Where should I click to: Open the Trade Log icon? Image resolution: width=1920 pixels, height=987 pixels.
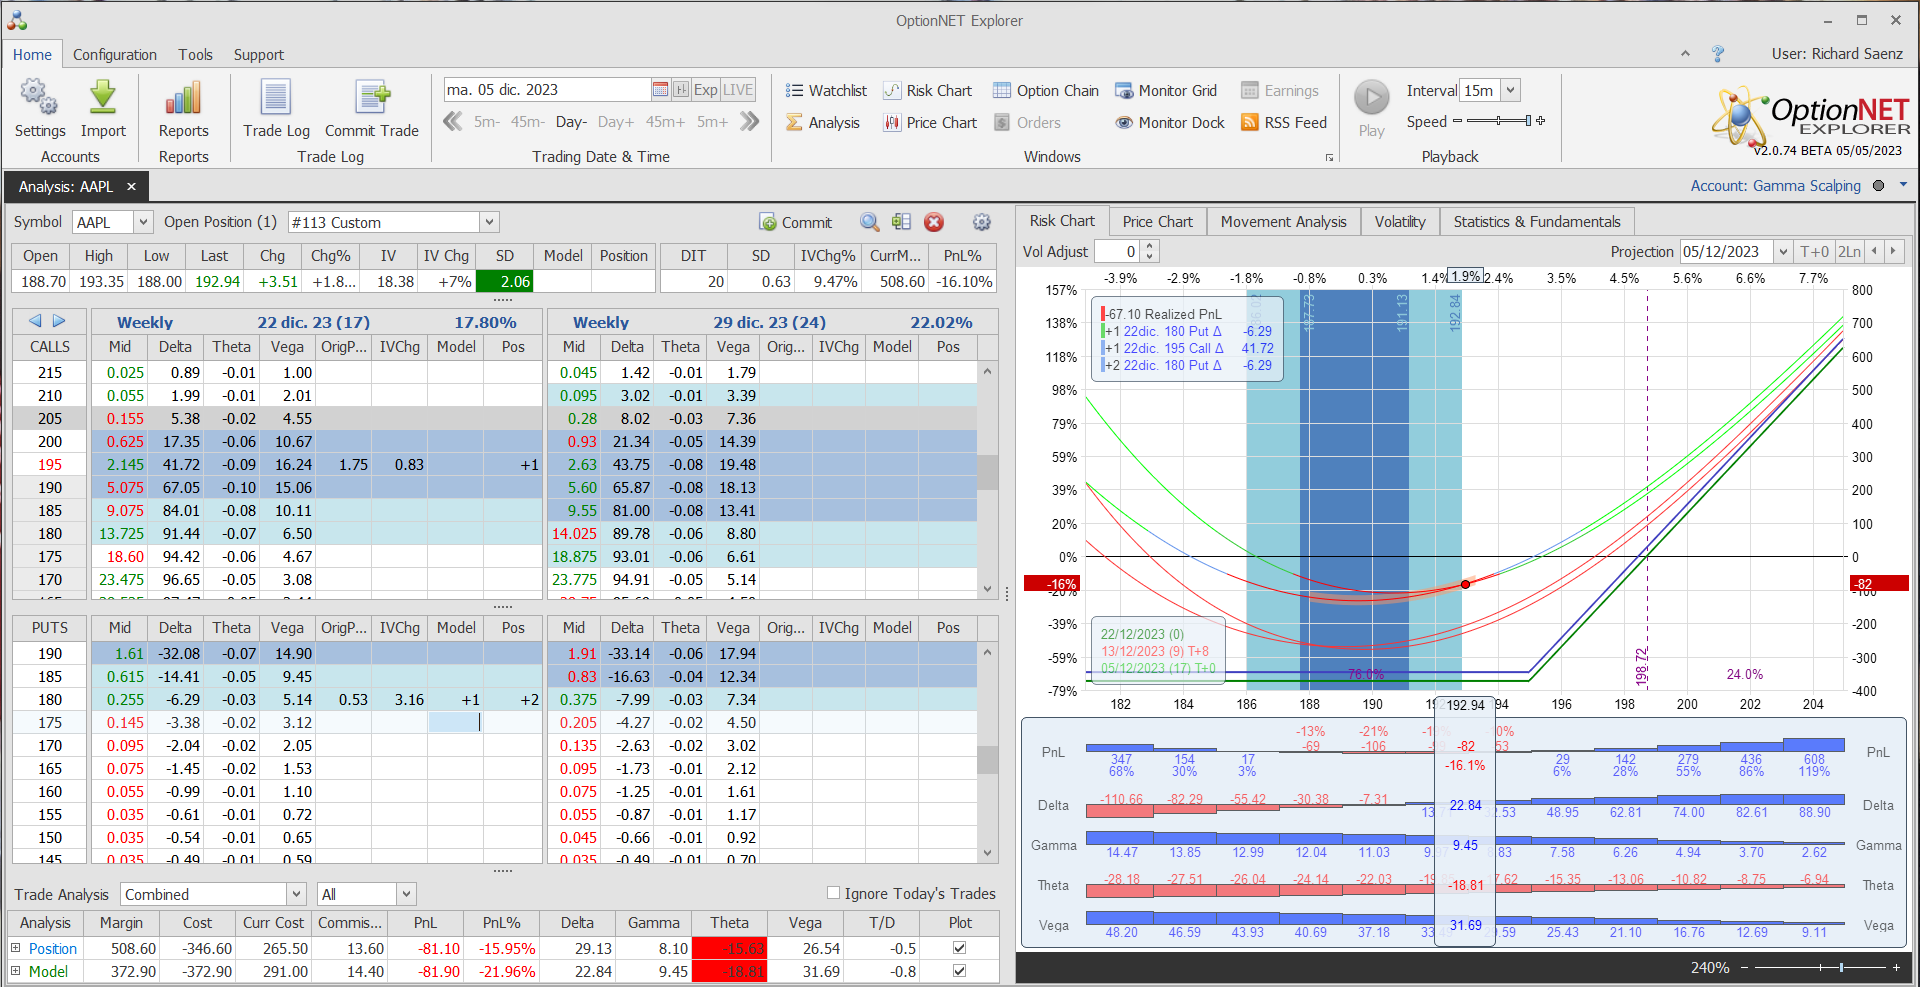pos(276,97)
